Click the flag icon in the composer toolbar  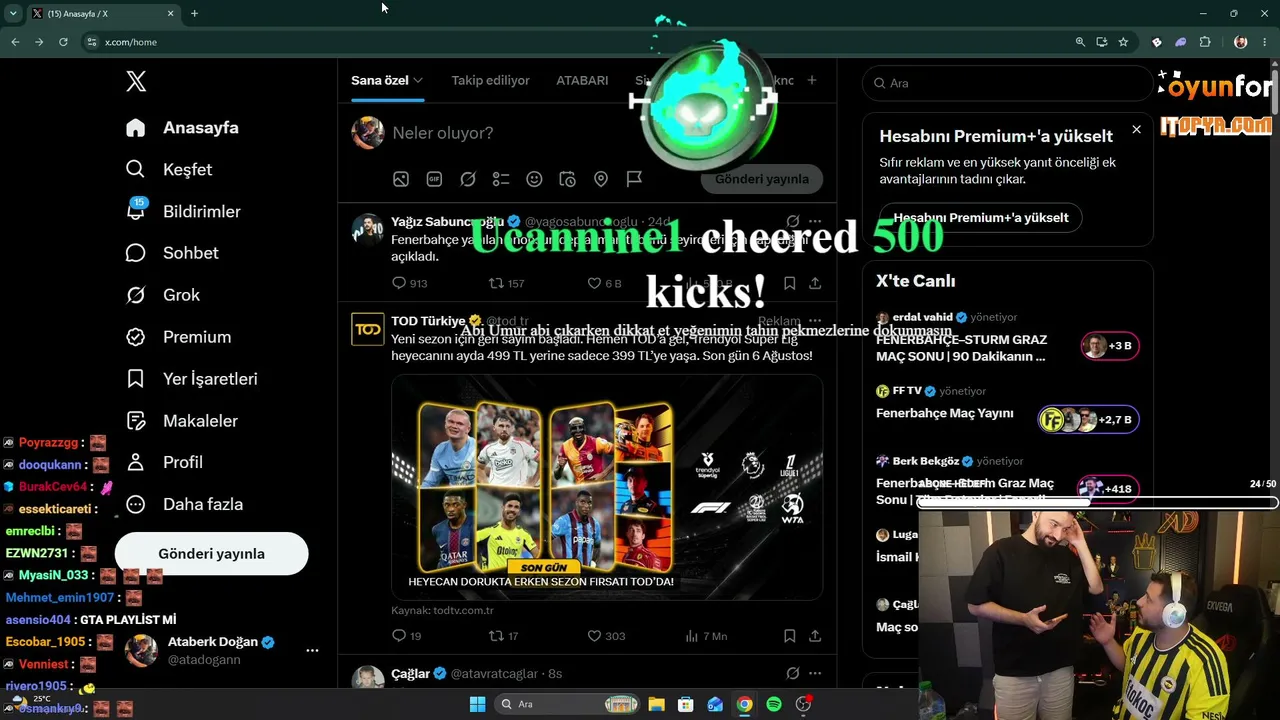pos(634,179)
